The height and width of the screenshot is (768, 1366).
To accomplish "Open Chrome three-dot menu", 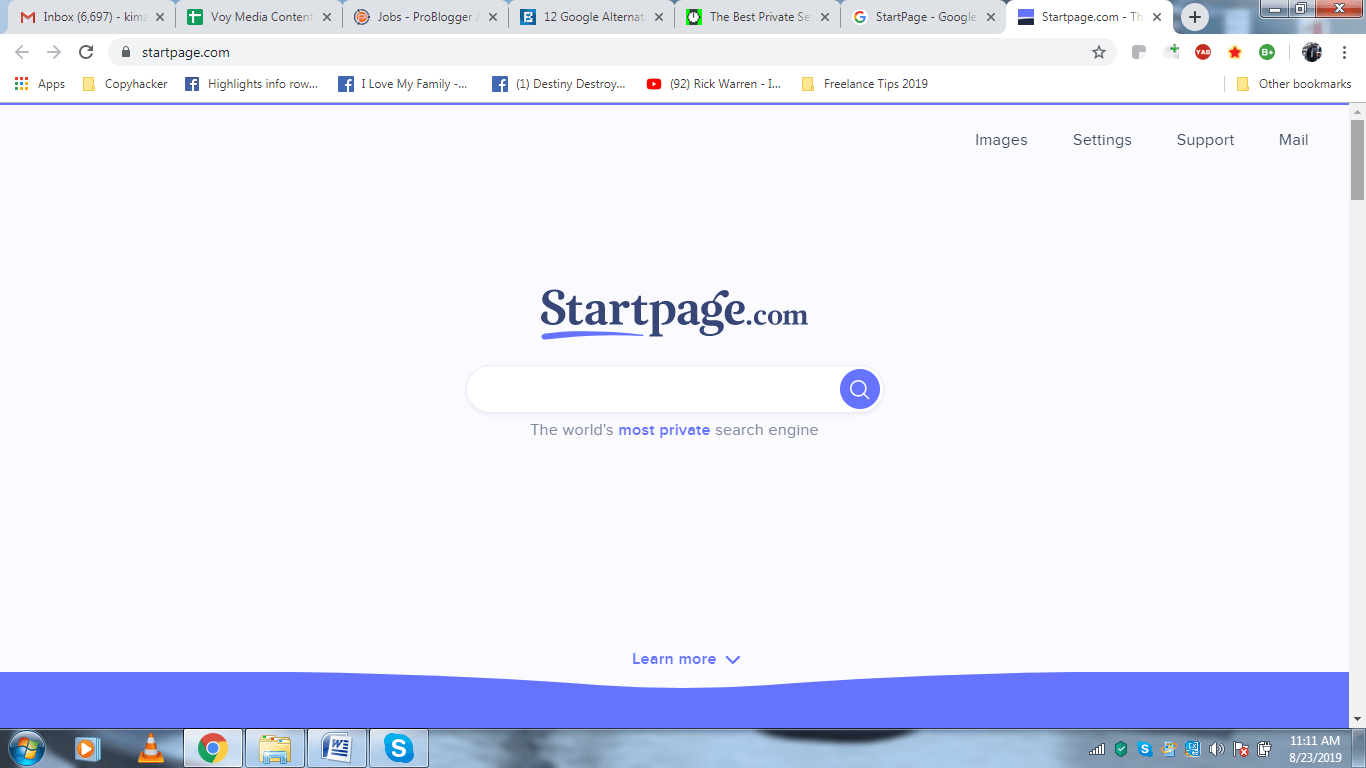I will tap(1344, 52).
